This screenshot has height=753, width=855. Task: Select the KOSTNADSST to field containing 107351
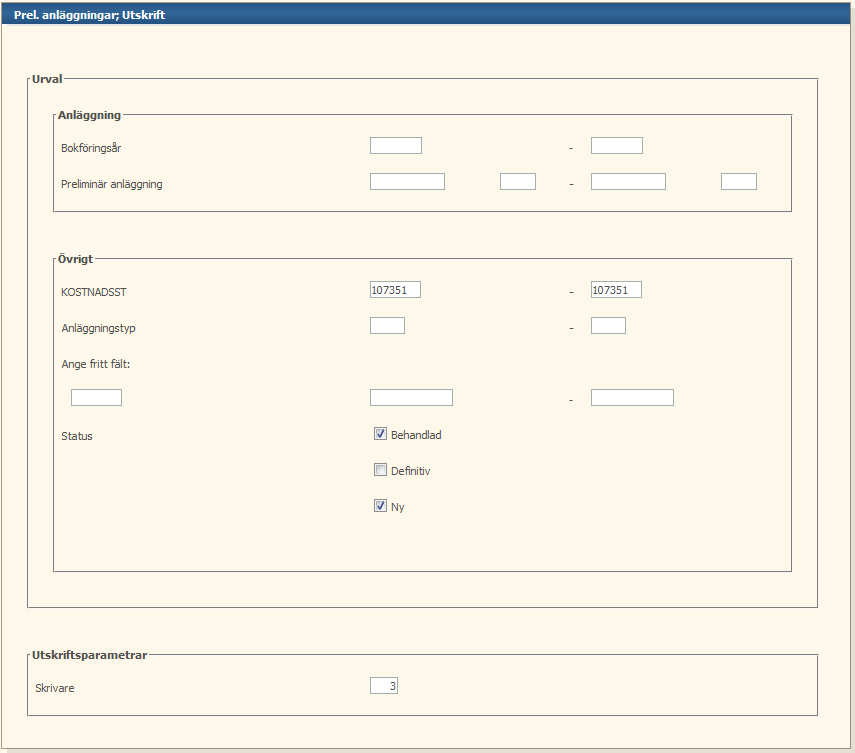coord(616,290)
